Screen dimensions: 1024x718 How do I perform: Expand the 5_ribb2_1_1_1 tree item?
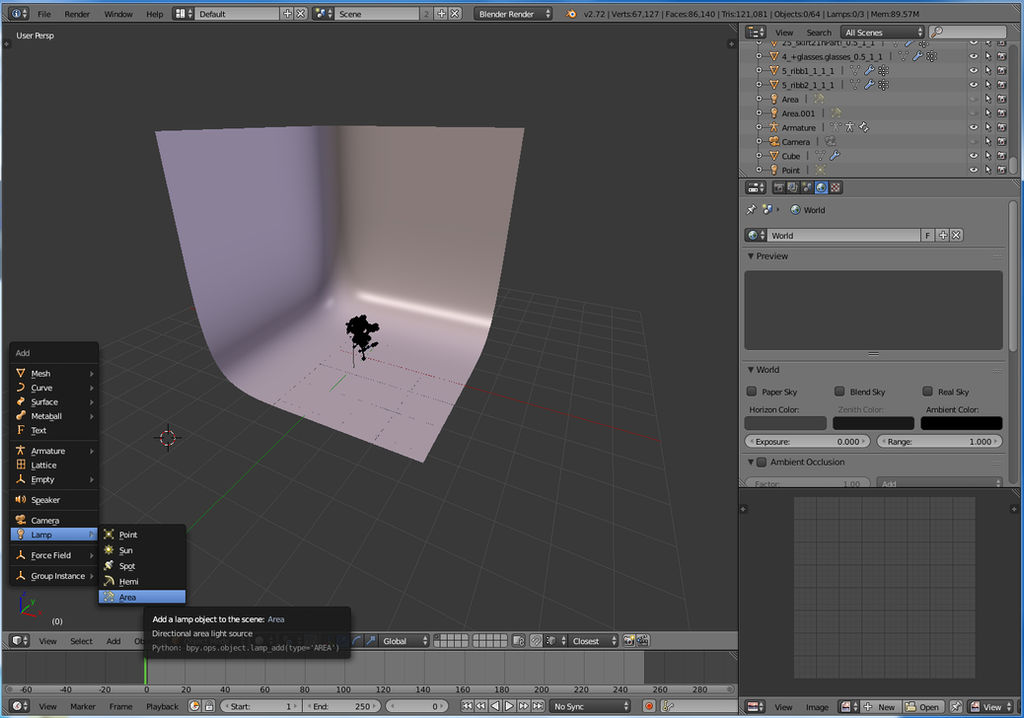coord(759,85)
